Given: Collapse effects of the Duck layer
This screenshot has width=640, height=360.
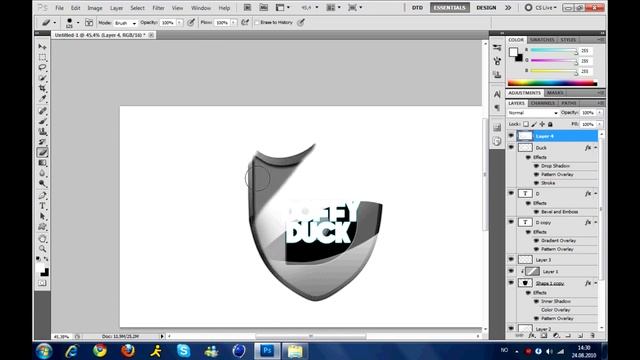Looking at the screenshot, I should [596, 148].
